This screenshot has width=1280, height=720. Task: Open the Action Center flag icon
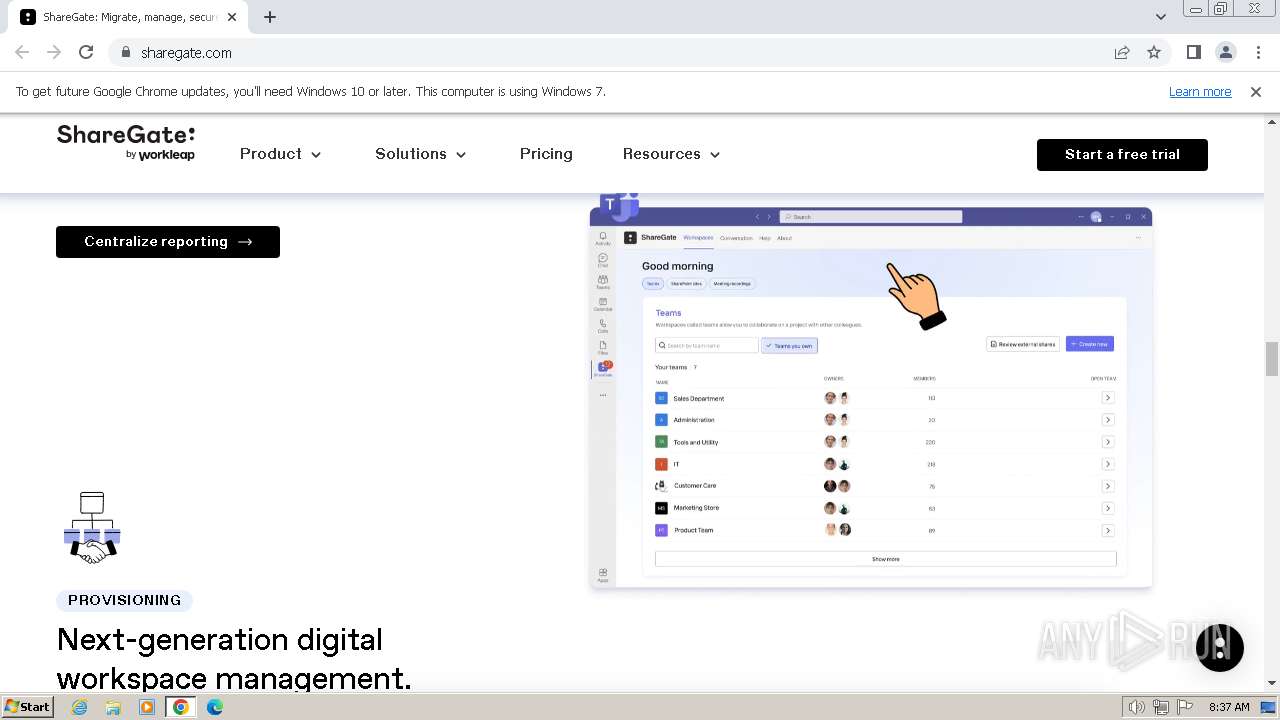tap(1184, 707)
